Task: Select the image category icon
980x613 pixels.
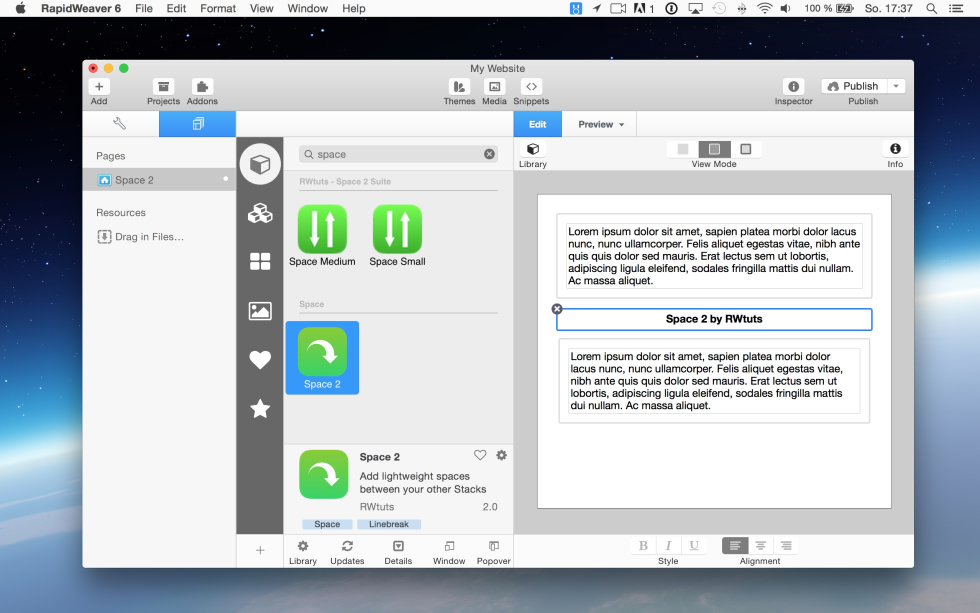Action: point(260,311)
